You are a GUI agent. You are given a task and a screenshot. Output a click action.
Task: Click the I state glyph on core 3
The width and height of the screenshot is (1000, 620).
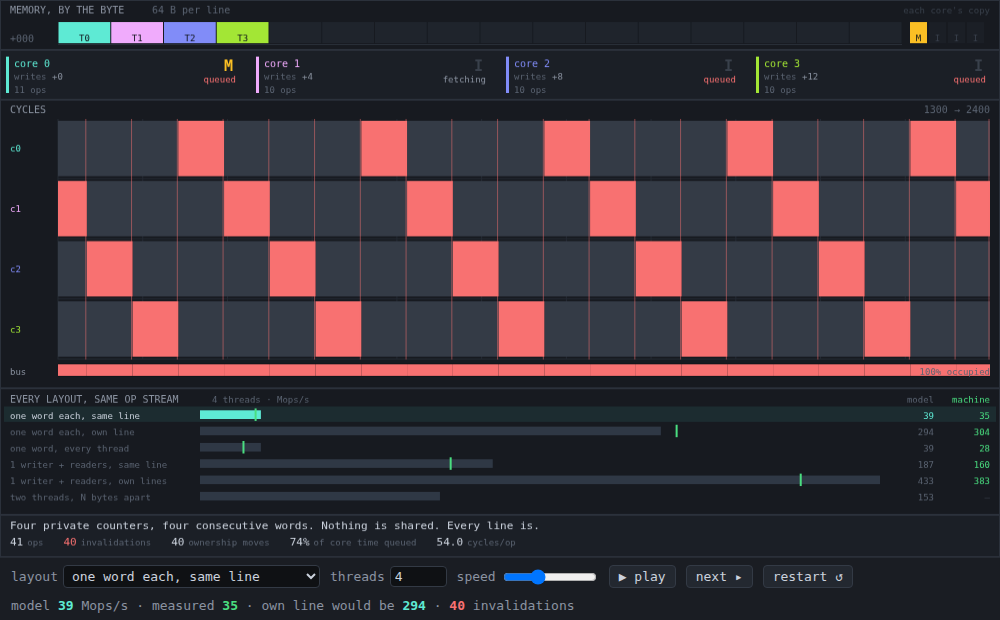tap(978, 65)
